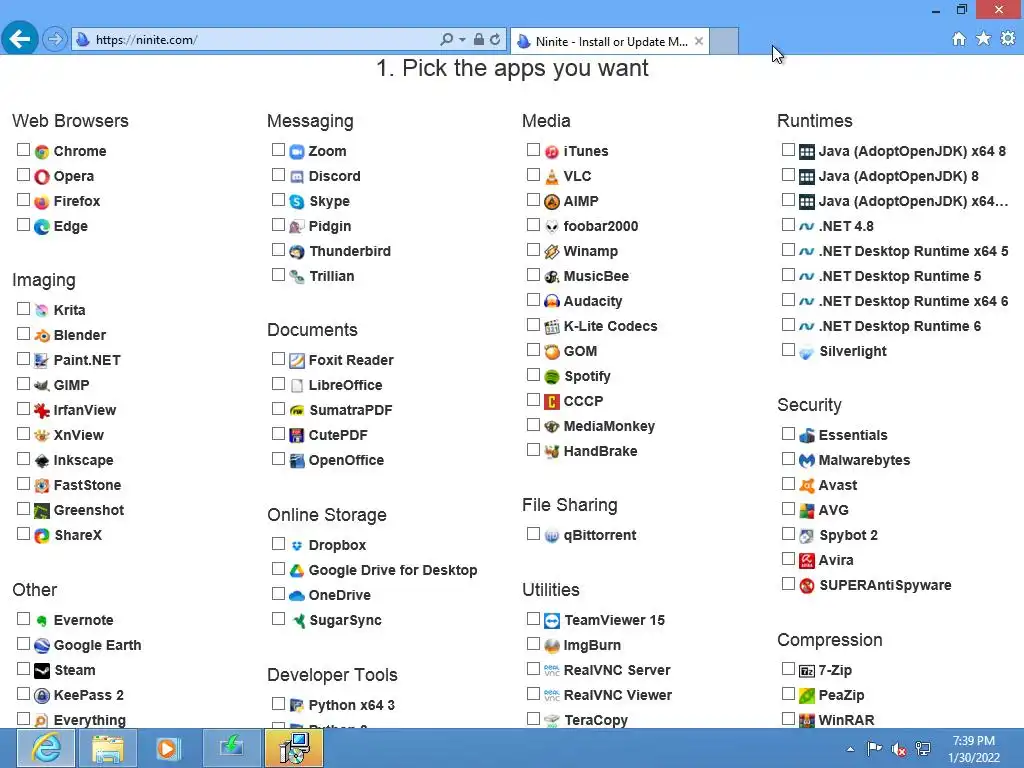Click the iTunes icon

tap(552, 152)
